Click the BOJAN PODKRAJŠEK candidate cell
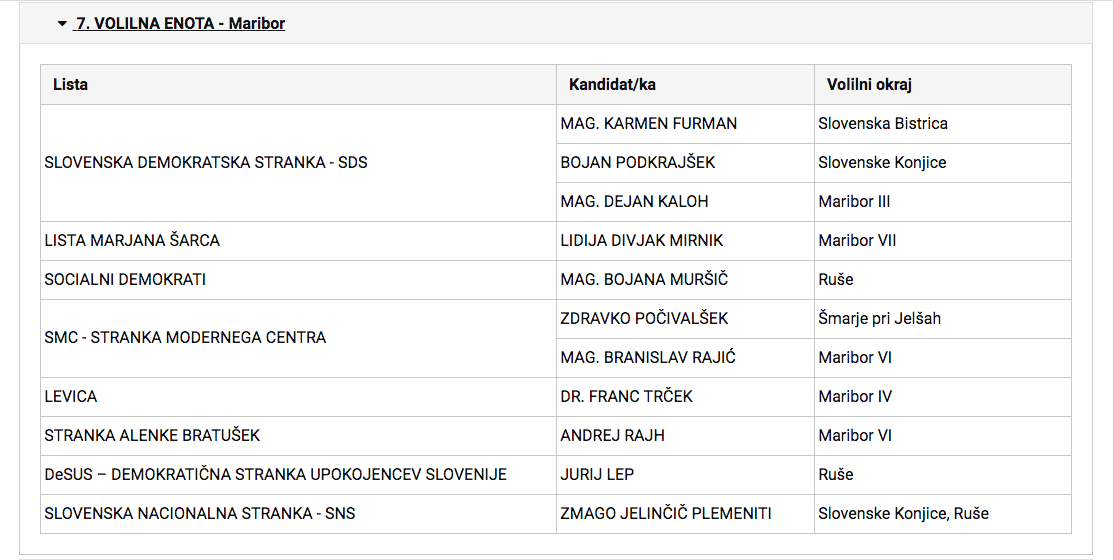Screen dimensions: 1114x560 click(x=638, y=163)
